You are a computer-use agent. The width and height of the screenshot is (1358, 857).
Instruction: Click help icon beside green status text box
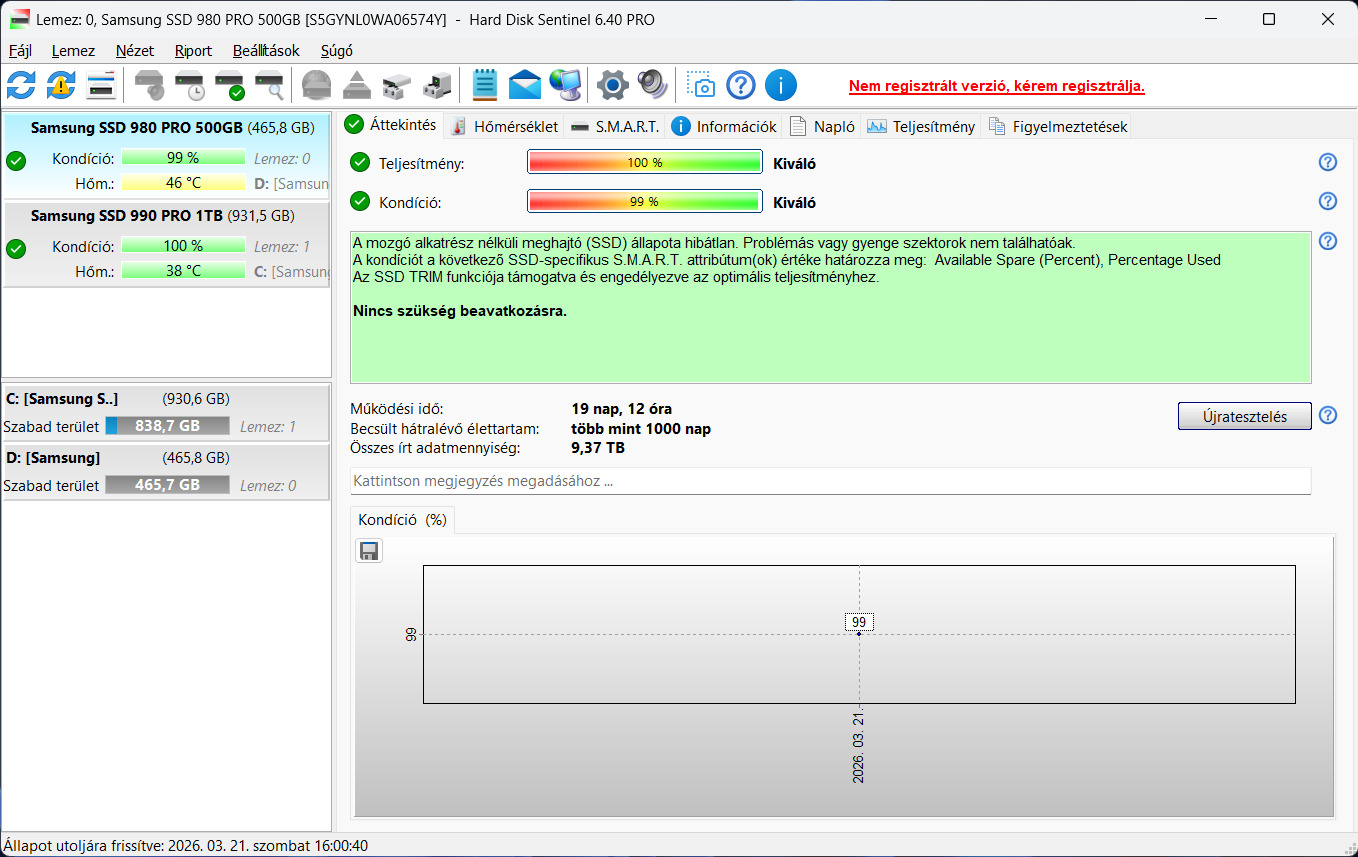pos(1328,241)
